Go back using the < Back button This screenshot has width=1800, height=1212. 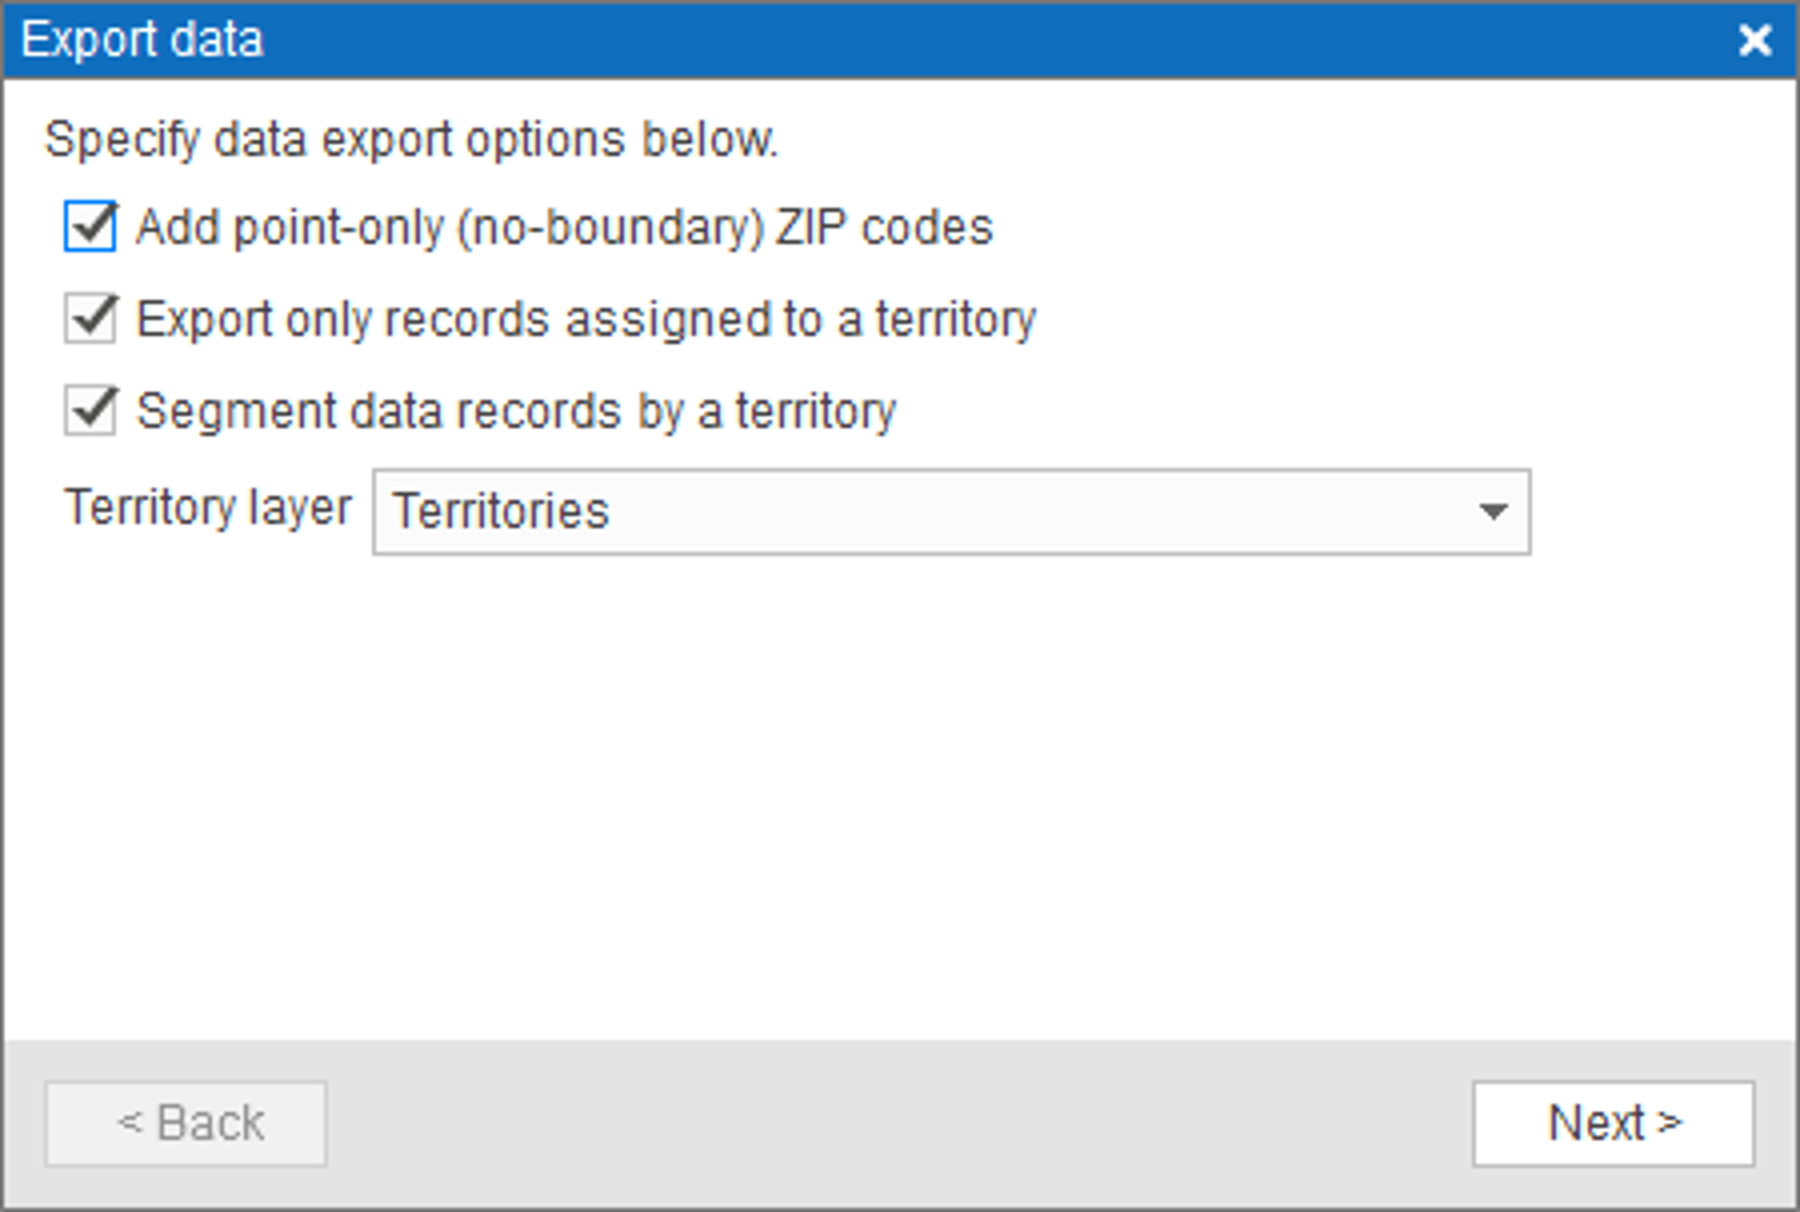185,1123
